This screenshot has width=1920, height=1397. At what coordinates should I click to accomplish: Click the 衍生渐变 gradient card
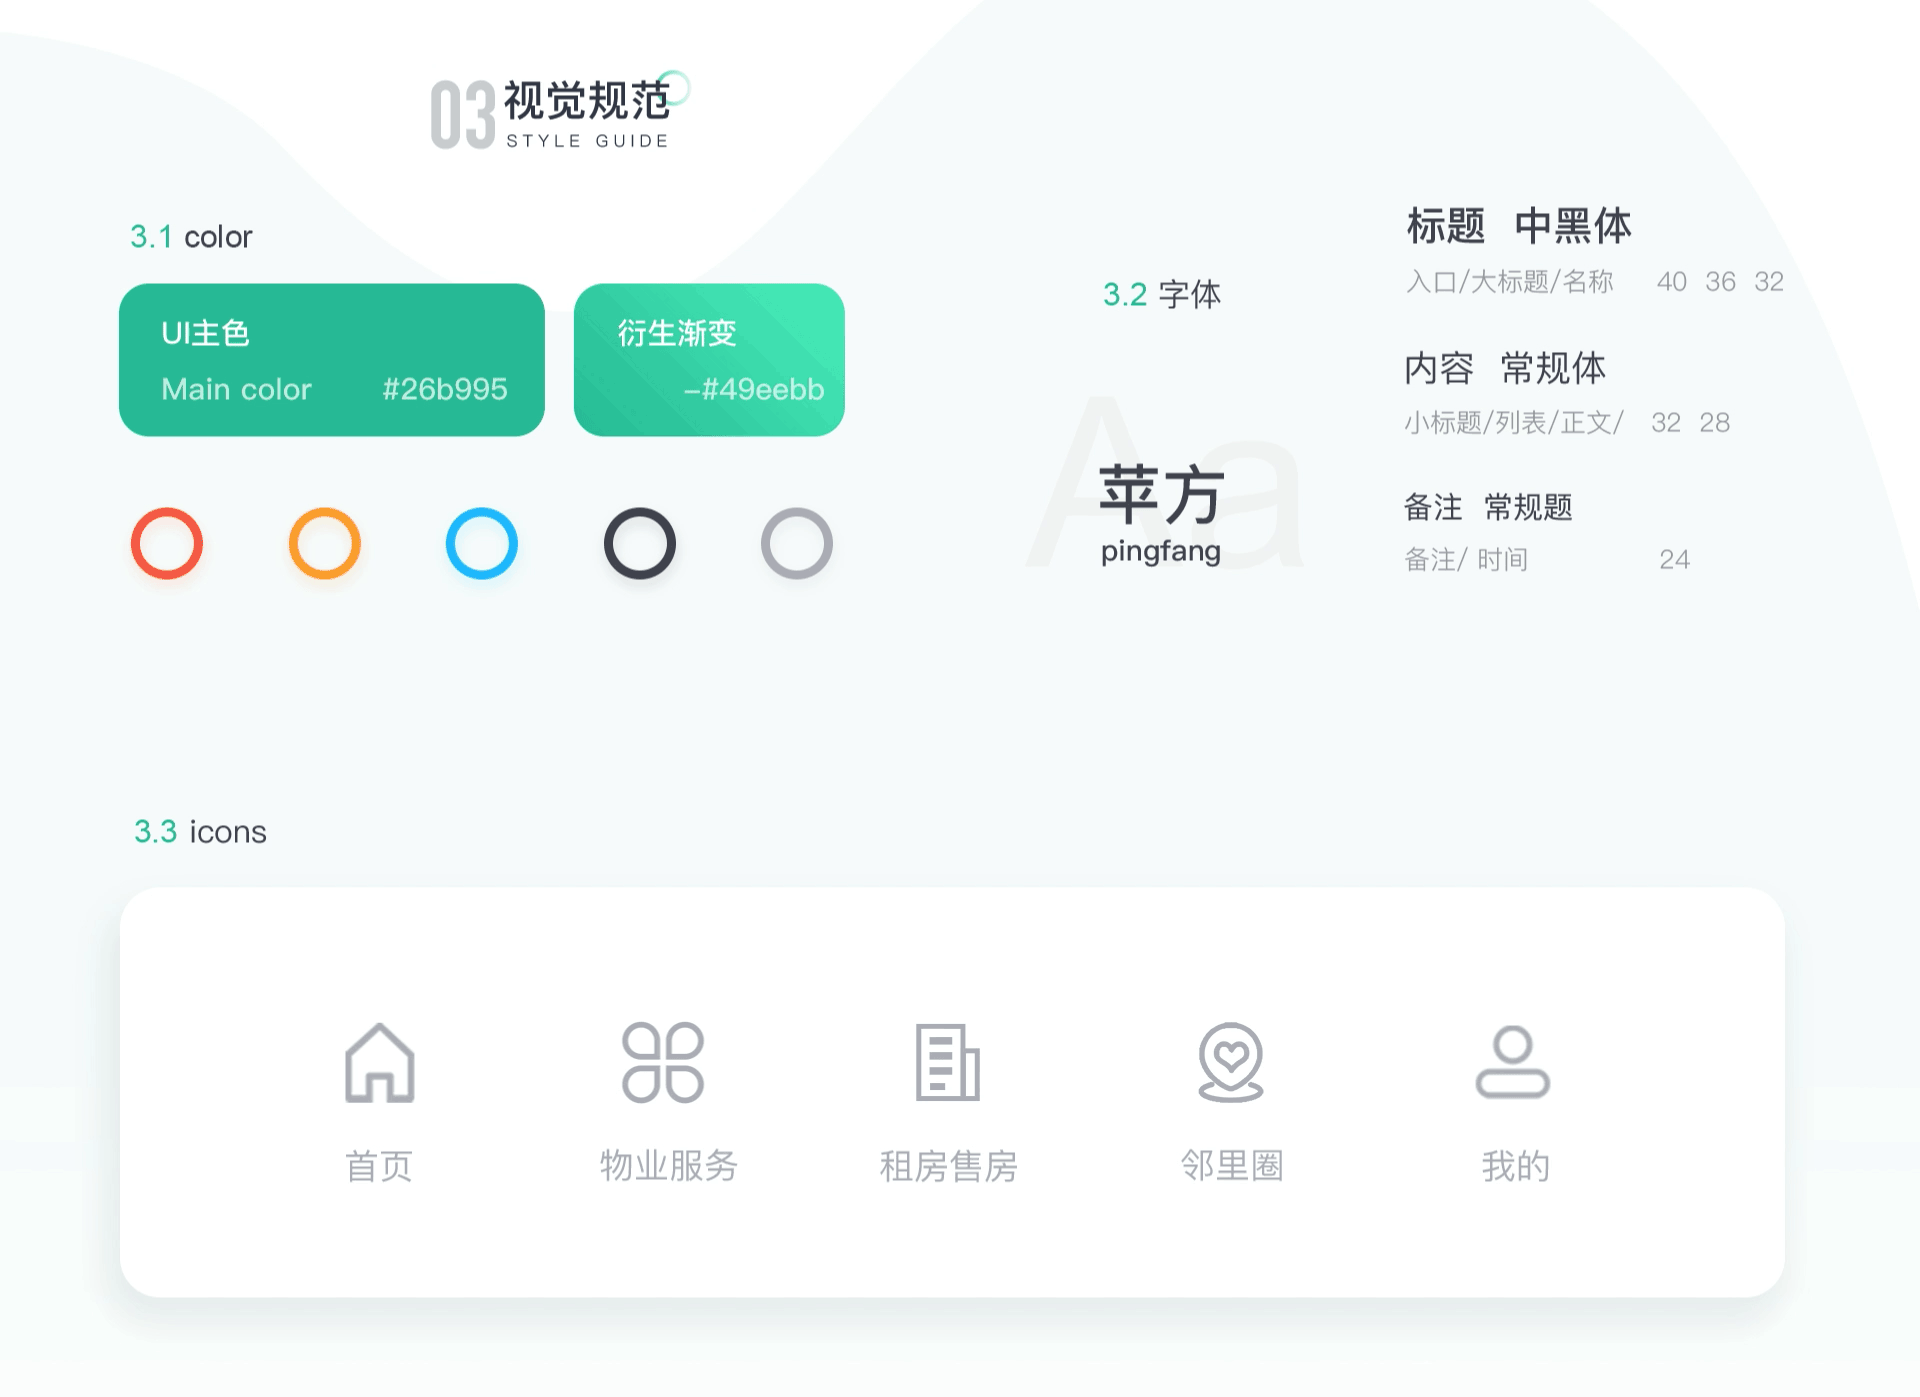[x=709, y=360]
